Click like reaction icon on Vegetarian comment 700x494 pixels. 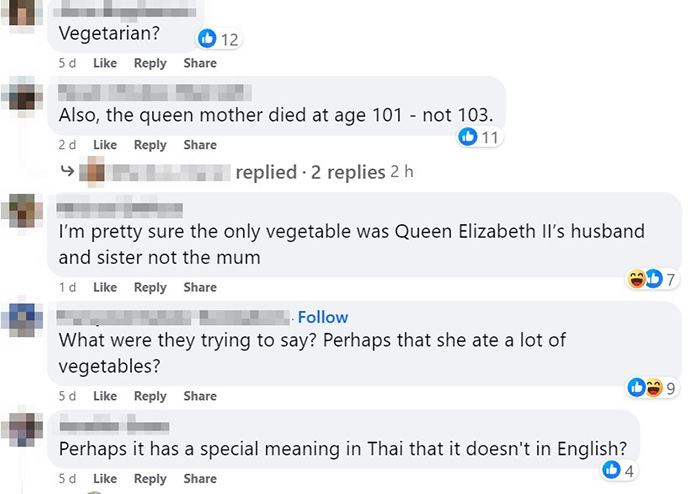click(x=208, y=39)
